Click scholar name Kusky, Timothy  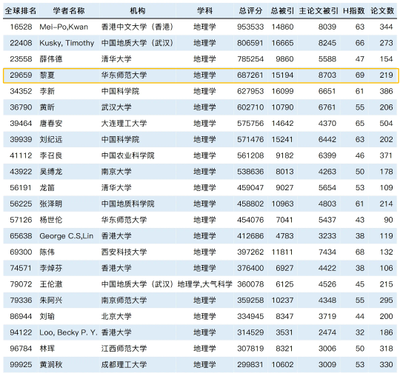[67, 43]
